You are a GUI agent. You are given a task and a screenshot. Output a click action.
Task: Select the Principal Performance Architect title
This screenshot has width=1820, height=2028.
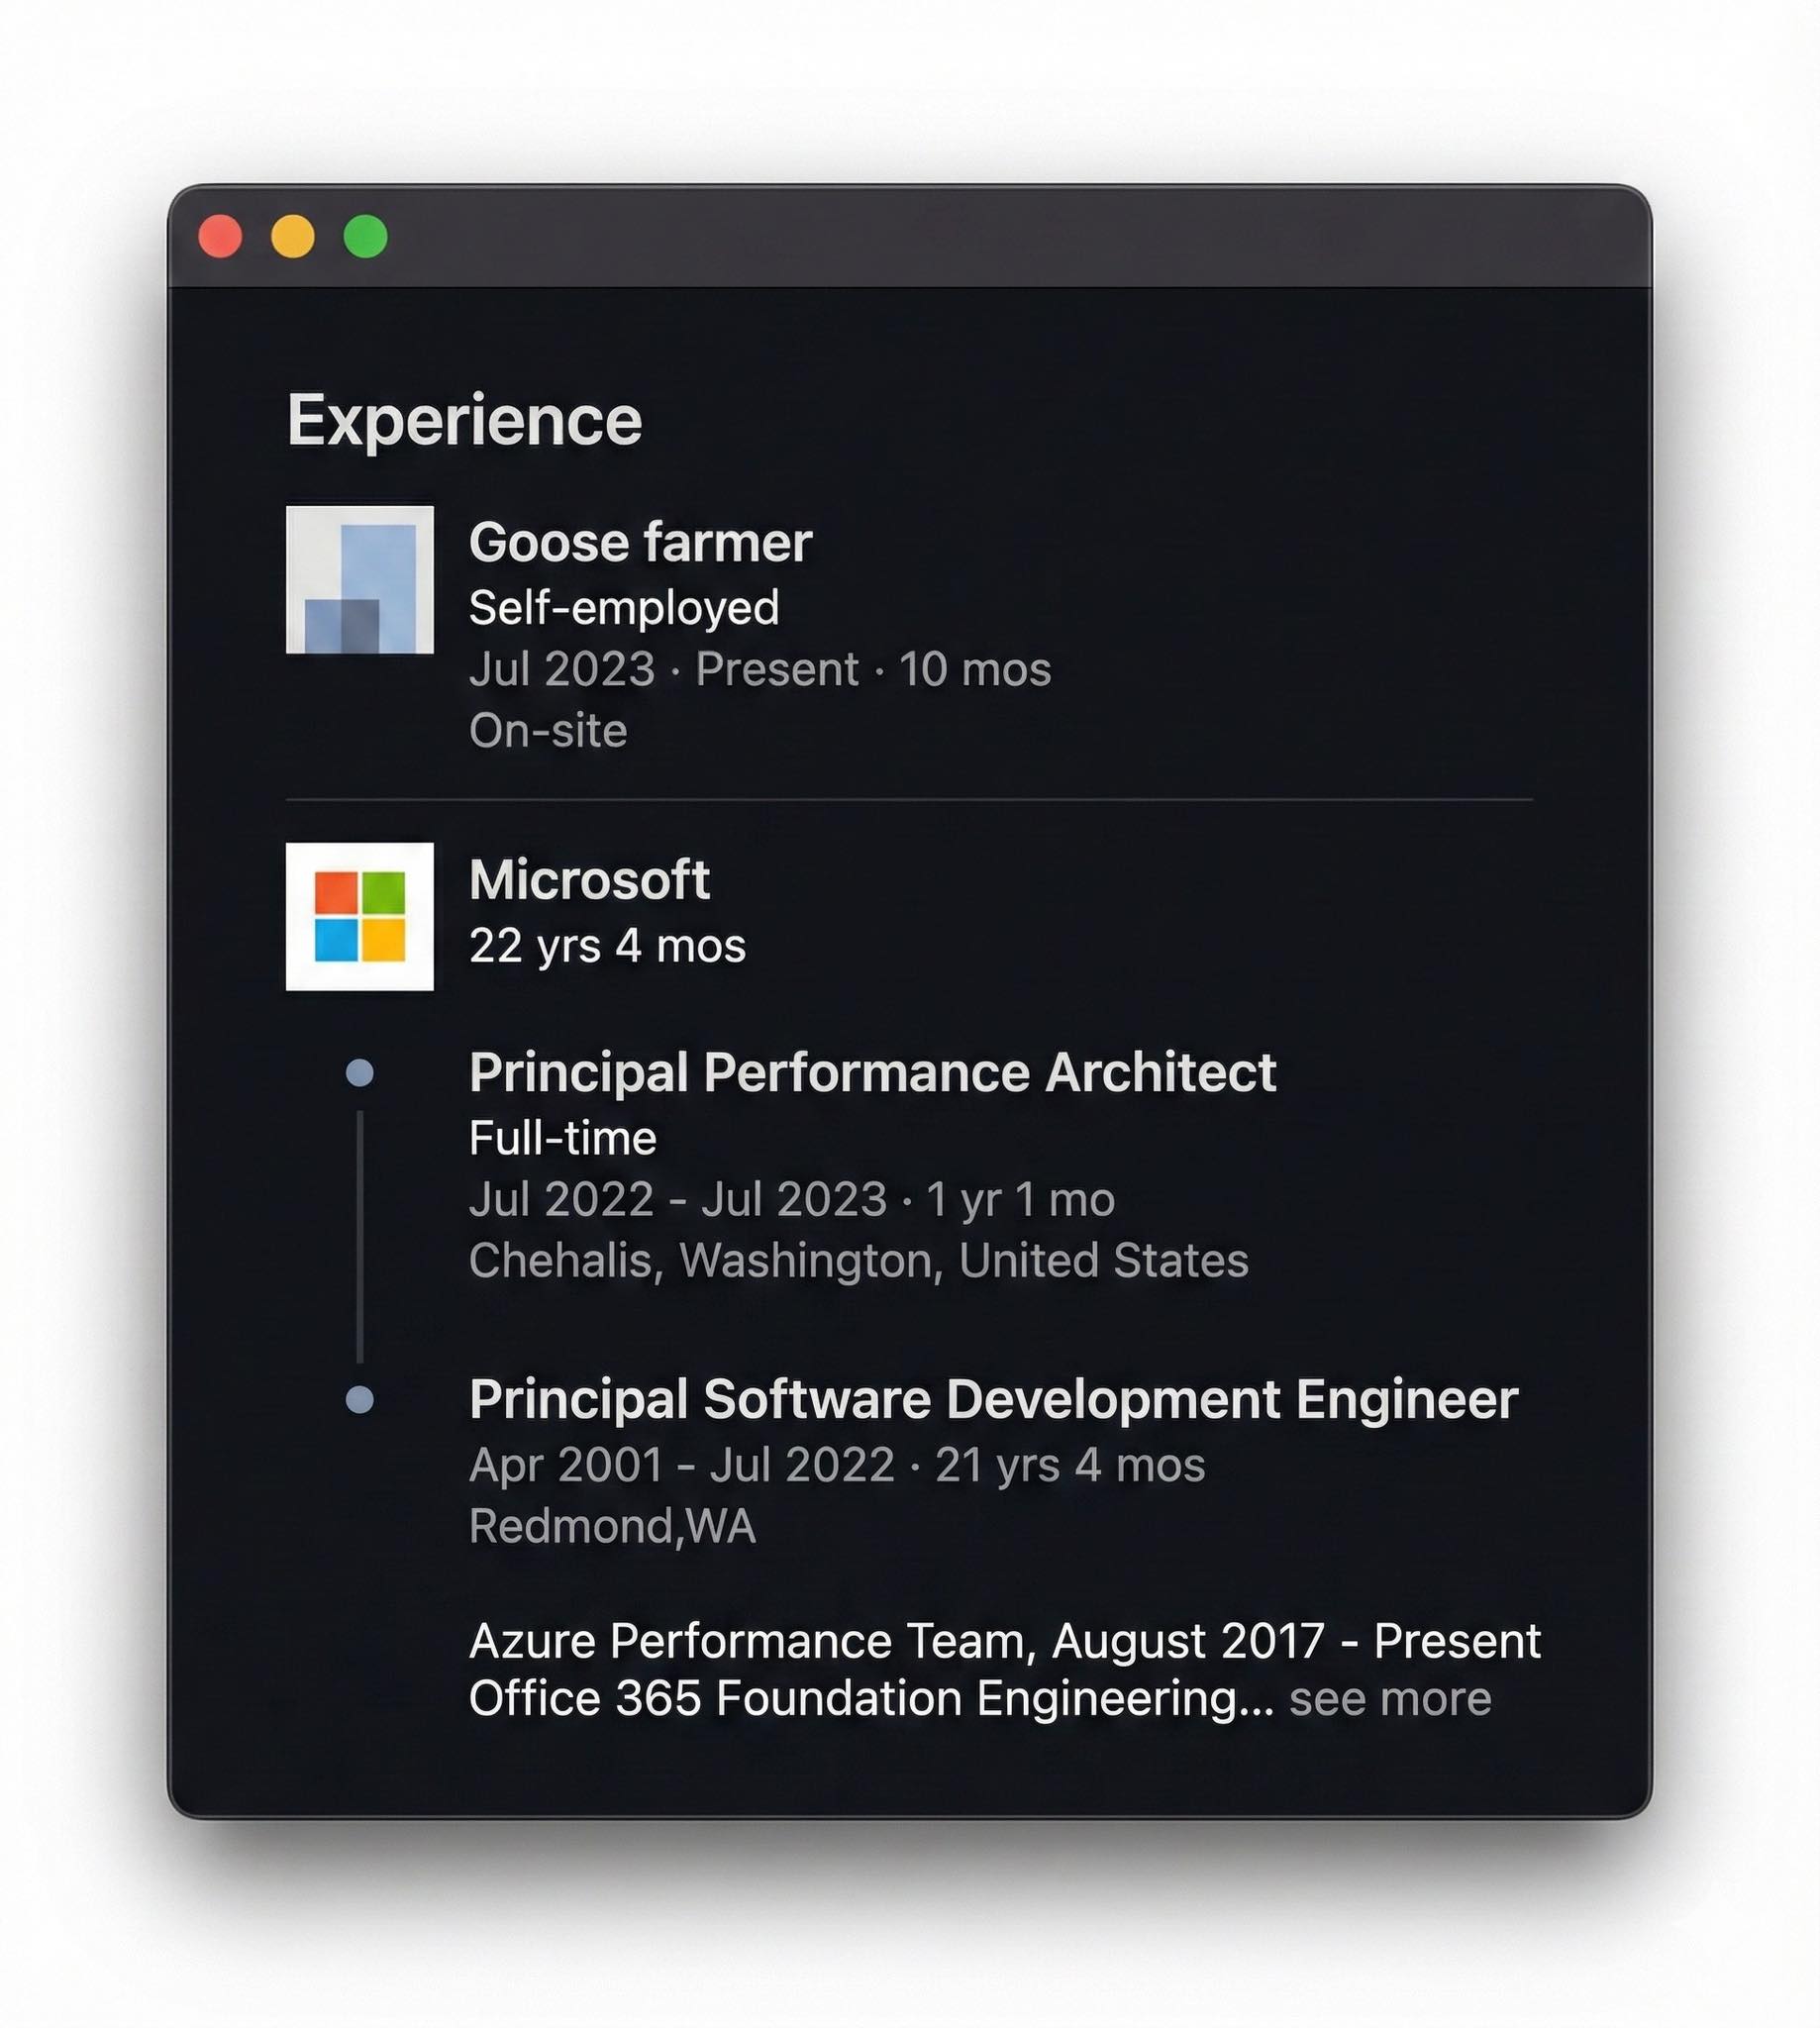click(873, 1072)
